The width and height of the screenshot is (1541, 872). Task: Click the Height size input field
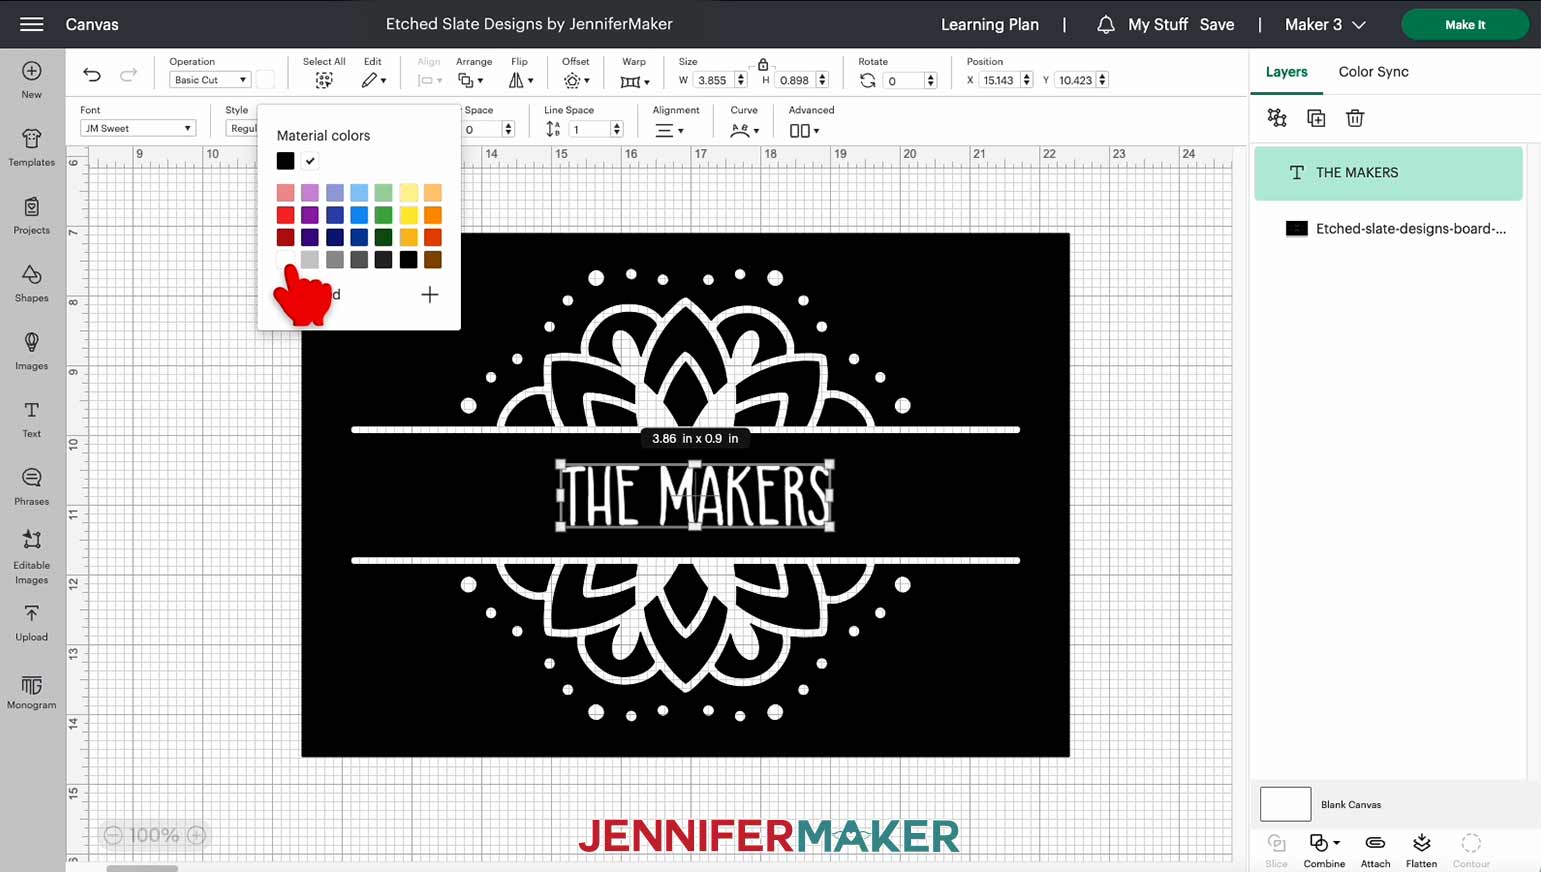pyautogui.click(x=796, y=80)
